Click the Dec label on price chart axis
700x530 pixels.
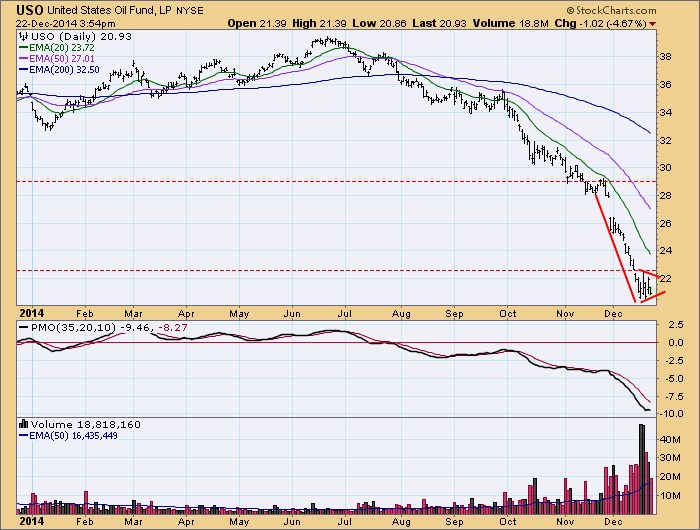coord(613,313)
